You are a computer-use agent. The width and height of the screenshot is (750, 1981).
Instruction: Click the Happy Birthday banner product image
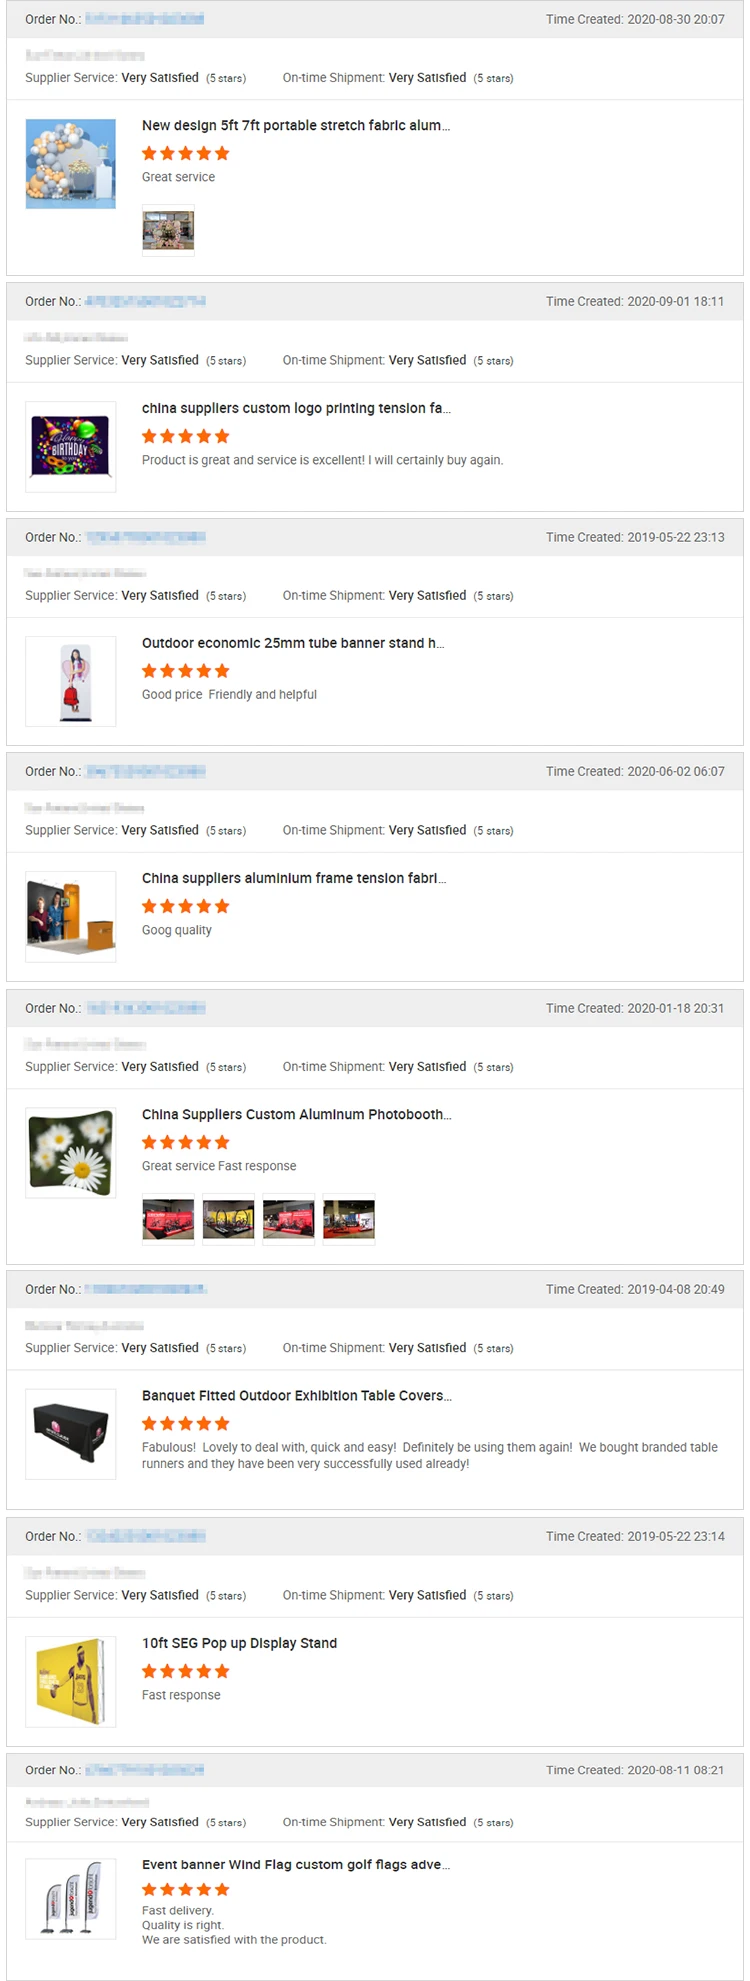coord(70,446)
